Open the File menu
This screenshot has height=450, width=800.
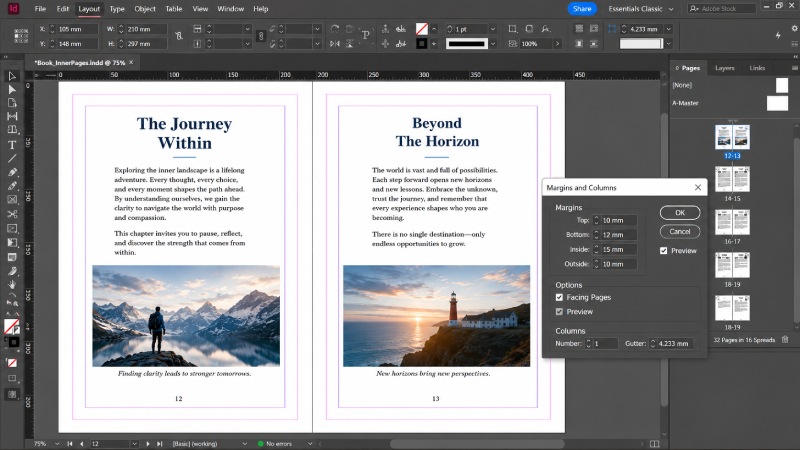coord(40,9)
